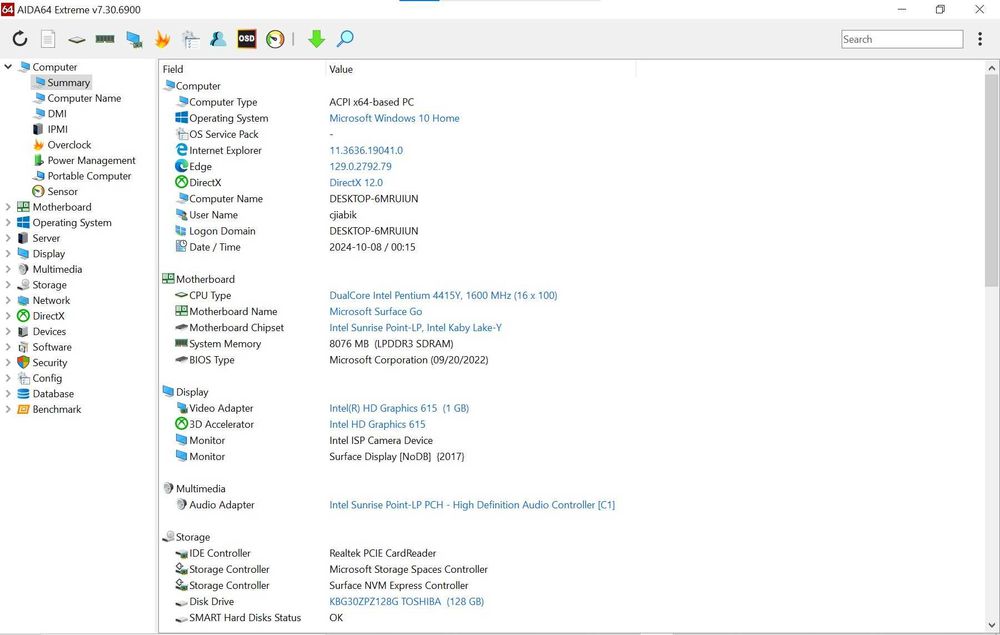Open GPGPU Benchmark monitor icon in toolbar
The height and width of the screenshot is (635, 1000).
[x=134, y=40]
